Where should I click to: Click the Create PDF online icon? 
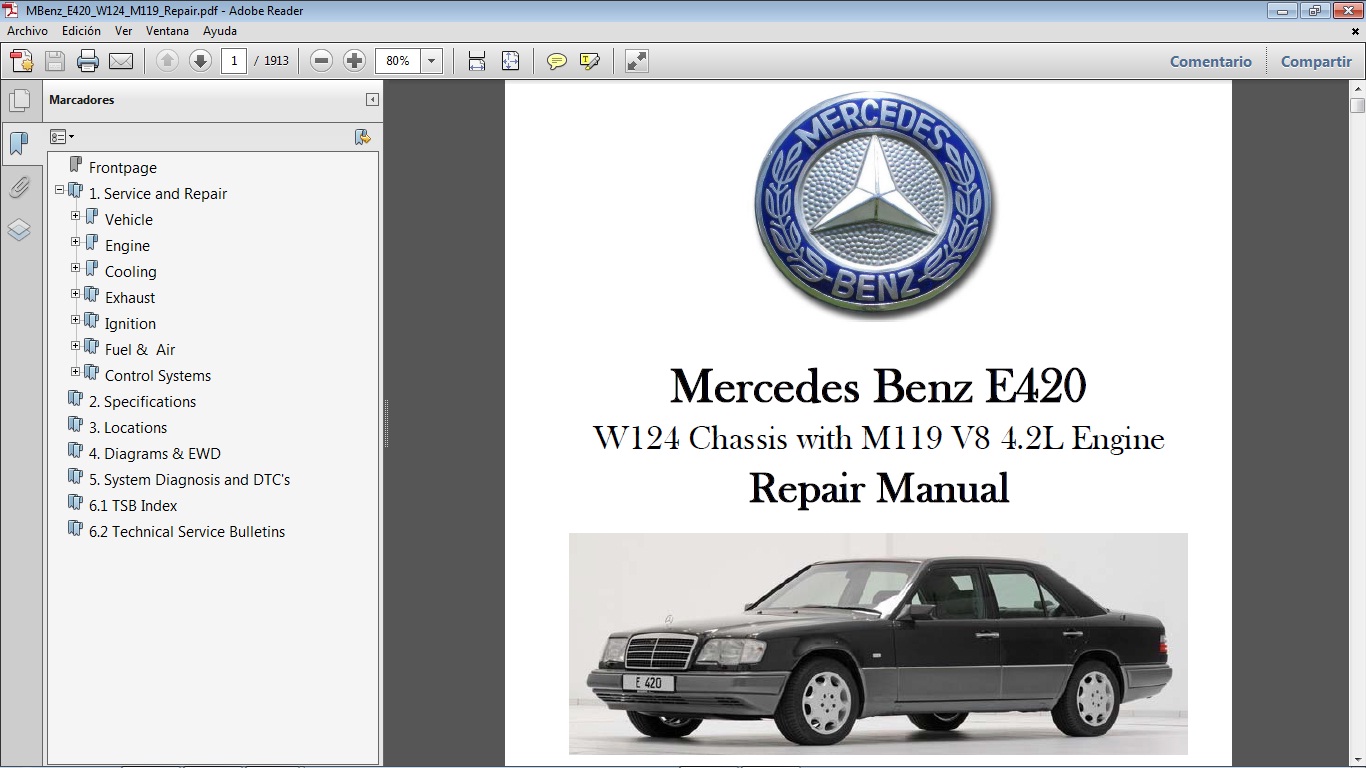22,61
